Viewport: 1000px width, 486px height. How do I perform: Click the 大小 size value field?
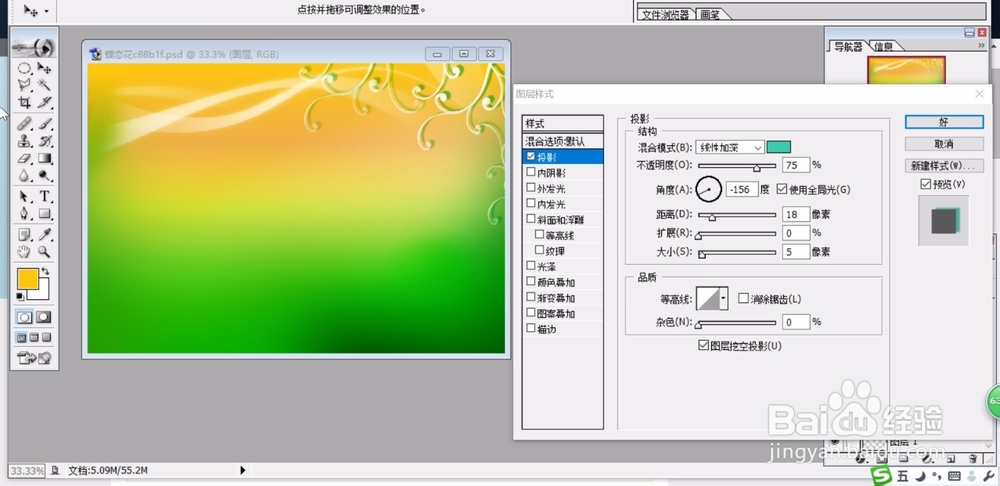pyautogui.click(x=797, y=252)
